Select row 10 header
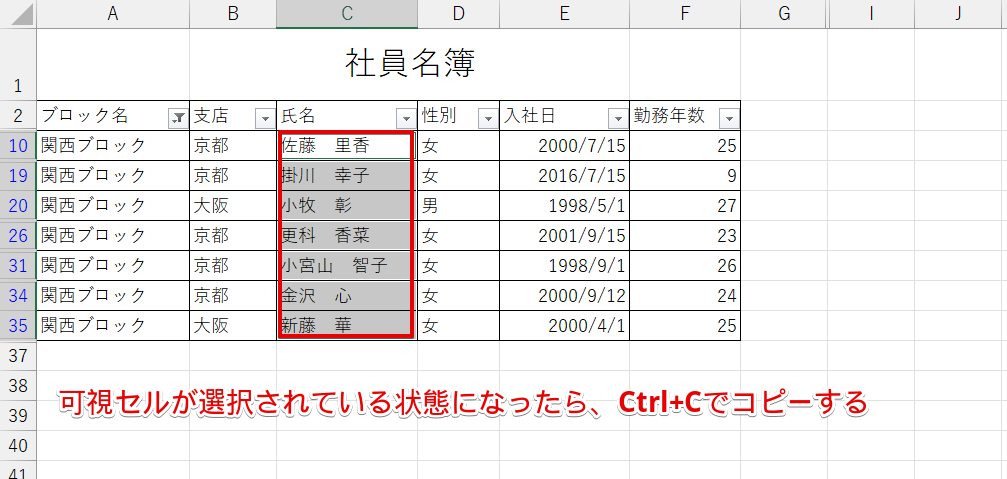The height and width of the screenshot is (479, 1007). click(x=18, y=146)
